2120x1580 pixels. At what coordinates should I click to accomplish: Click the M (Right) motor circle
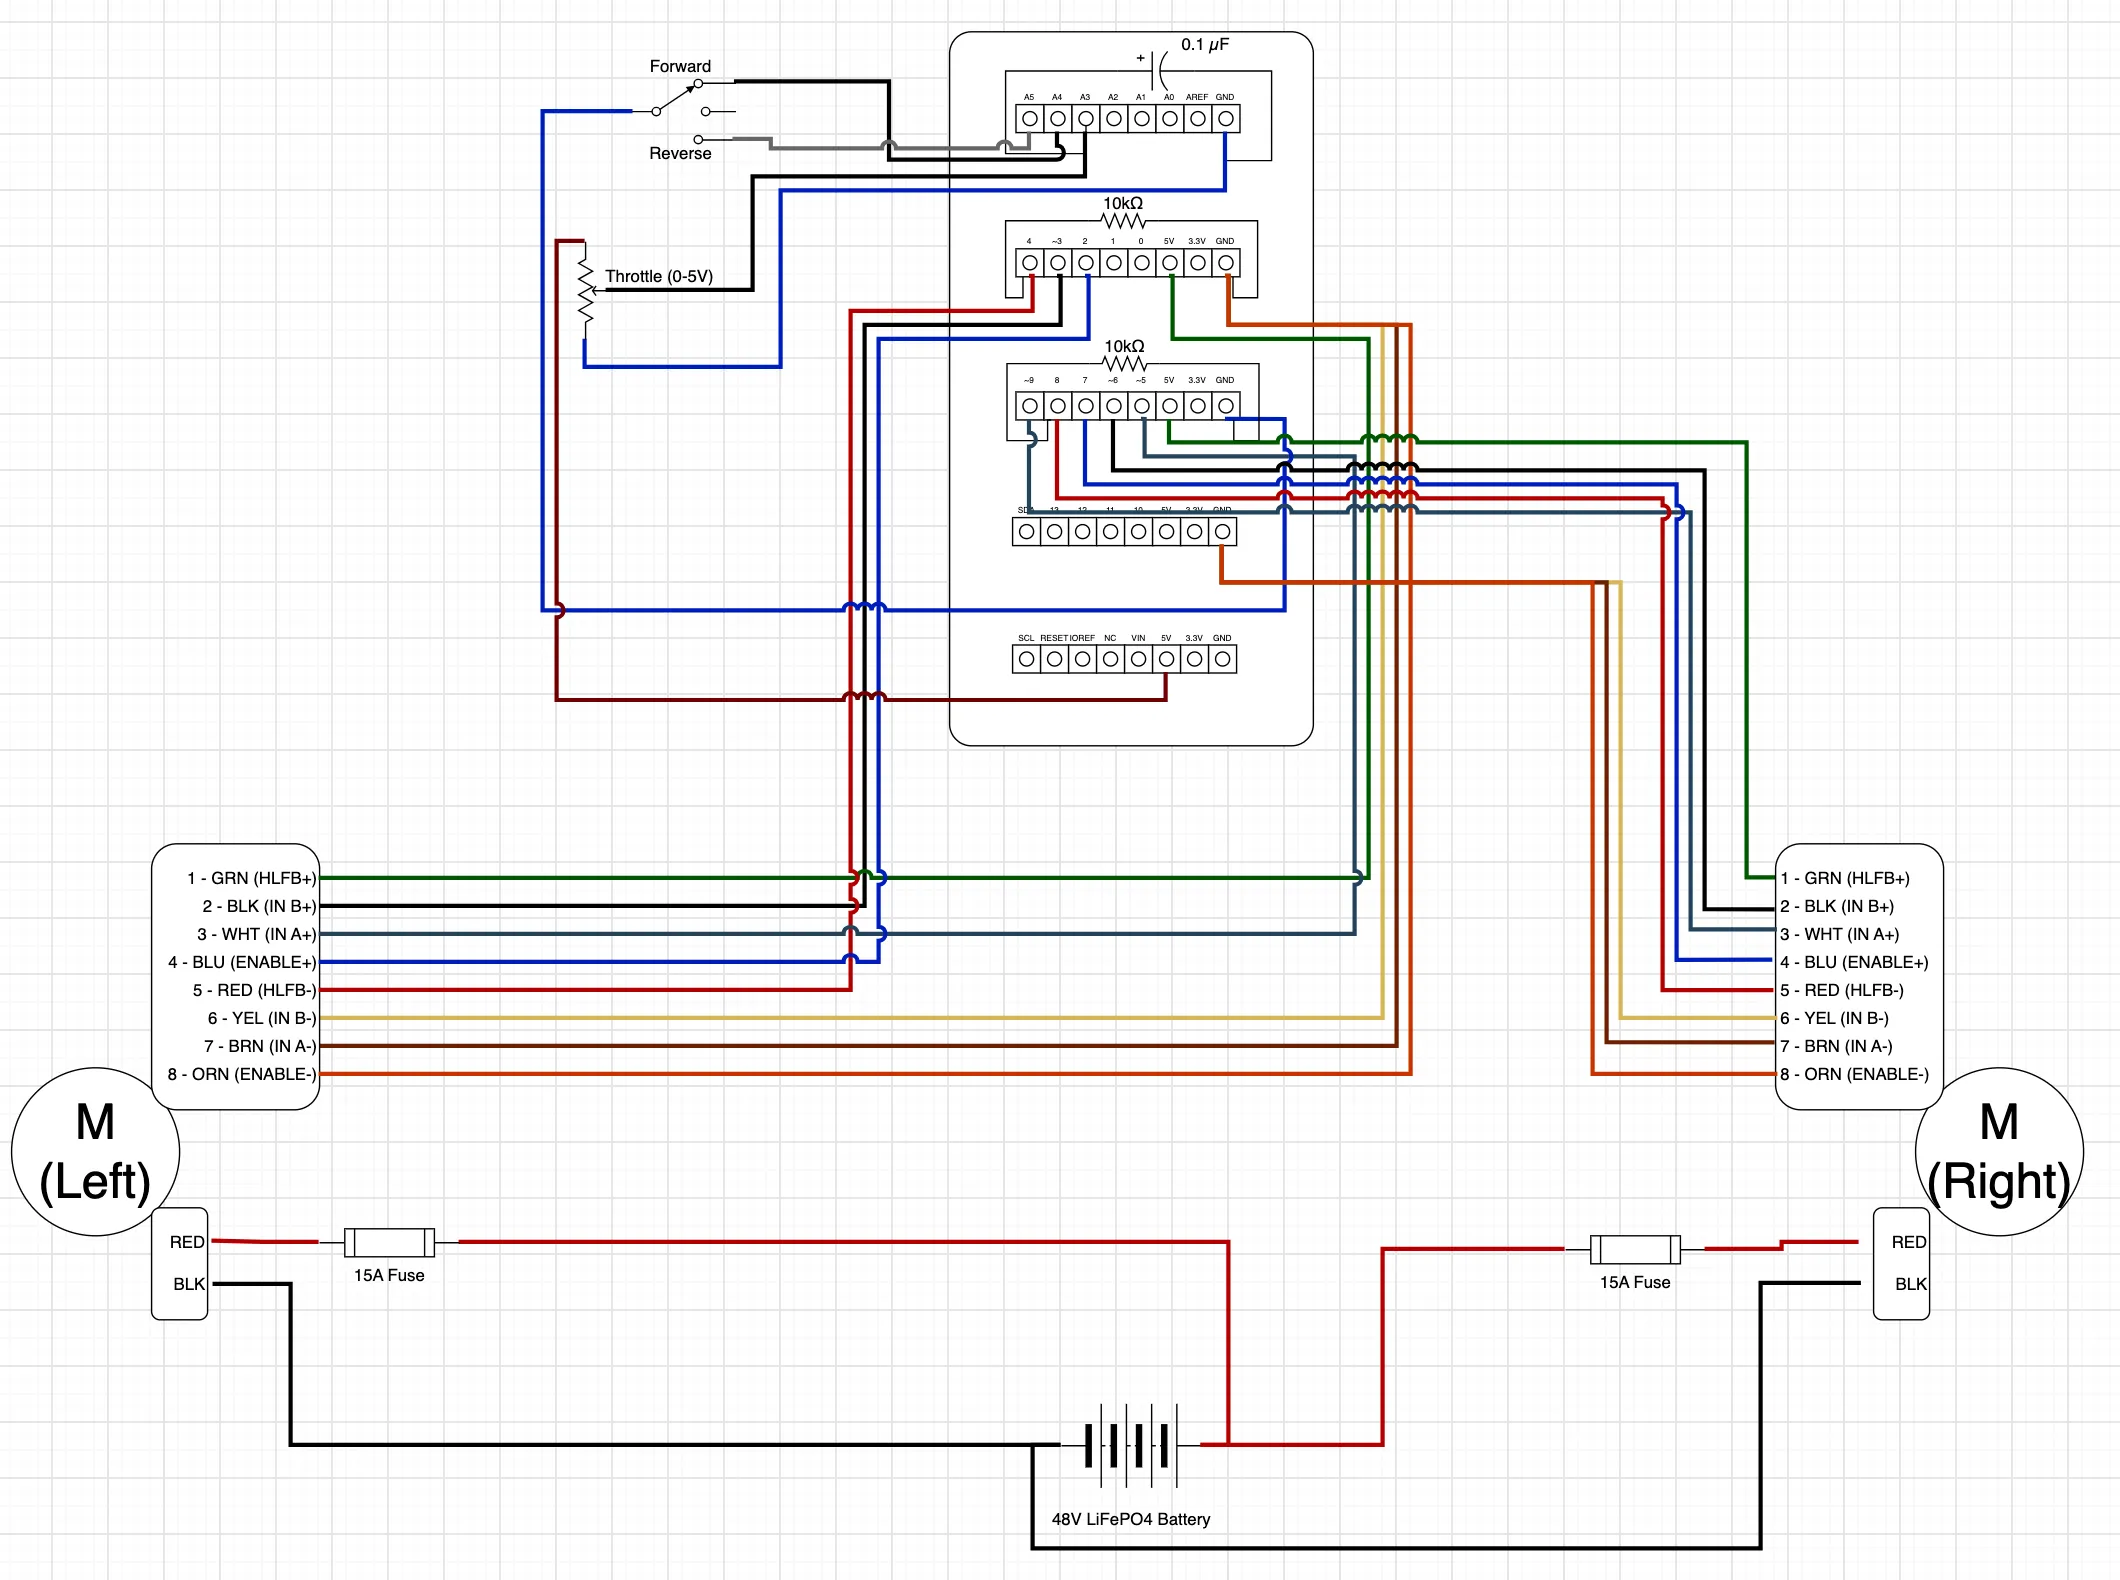tap(1999, 1152)
